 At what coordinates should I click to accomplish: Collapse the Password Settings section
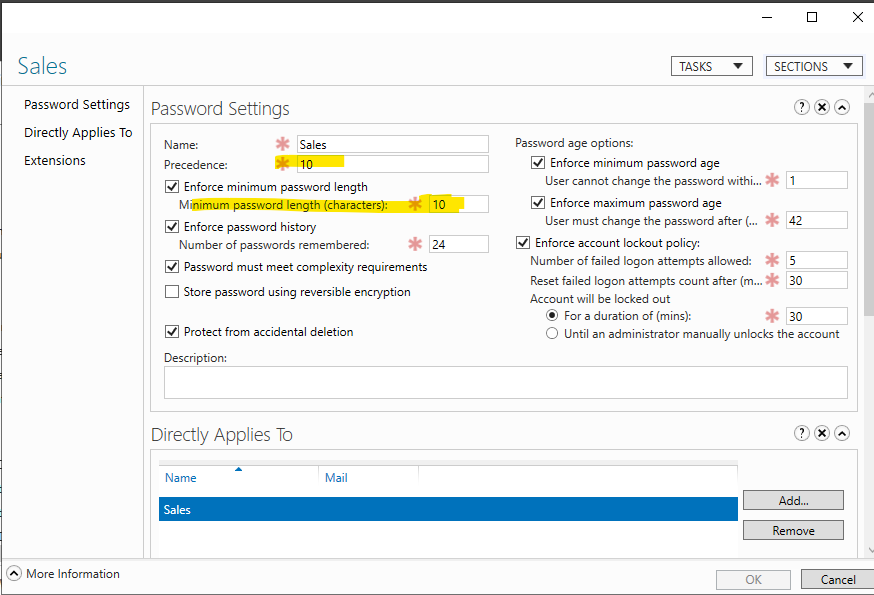click(x=842, y=108)
